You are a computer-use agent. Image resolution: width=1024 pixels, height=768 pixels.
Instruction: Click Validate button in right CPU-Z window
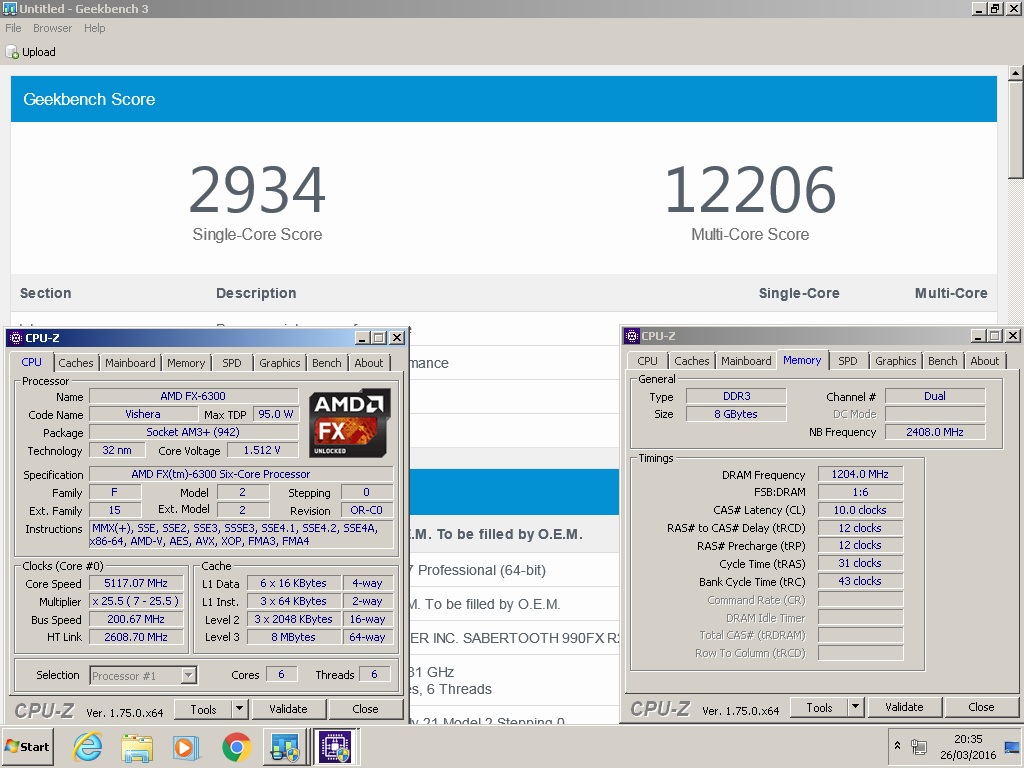pyautogui.click(x=904, y=707)
